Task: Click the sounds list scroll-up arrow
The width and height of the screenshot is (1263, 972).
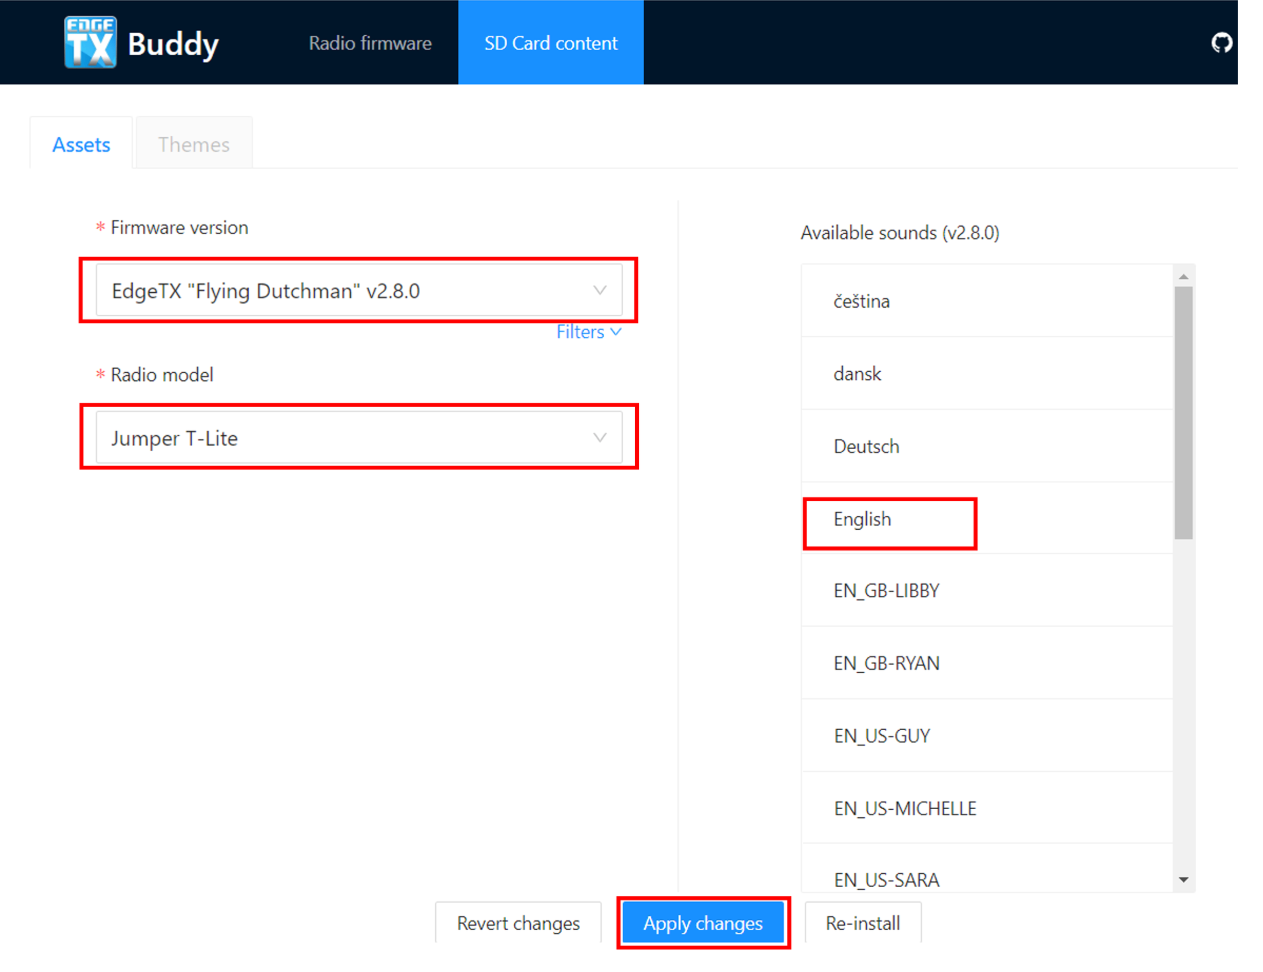Action: click(1184, 276)
